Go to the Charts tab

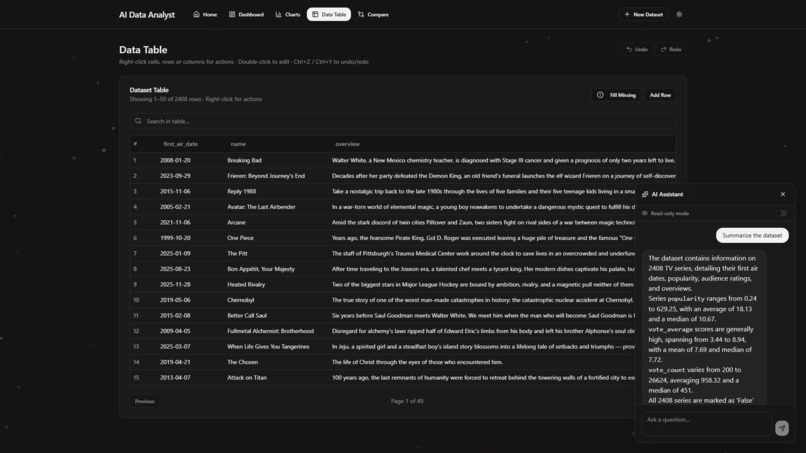(288, 14)
